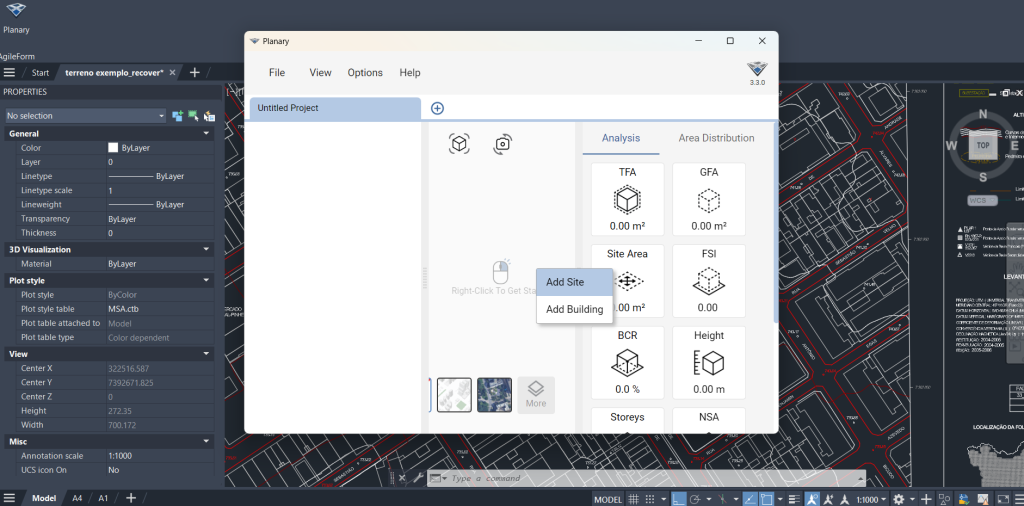This screenshot has height=506, width=1024.
Task: Click the plus icon to add a project tab
Action: click(x=438, y=108)
